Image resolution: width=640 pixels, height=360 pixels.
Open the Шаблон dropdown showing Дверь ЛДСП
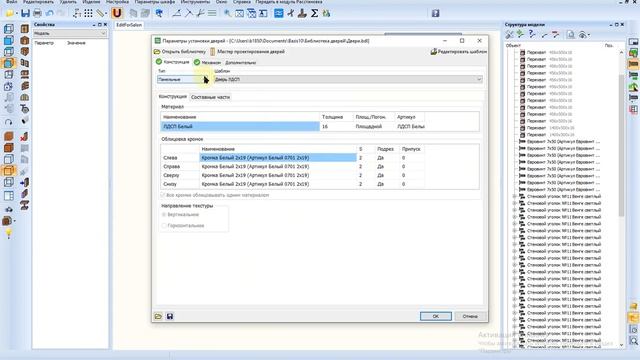point(348,79)
